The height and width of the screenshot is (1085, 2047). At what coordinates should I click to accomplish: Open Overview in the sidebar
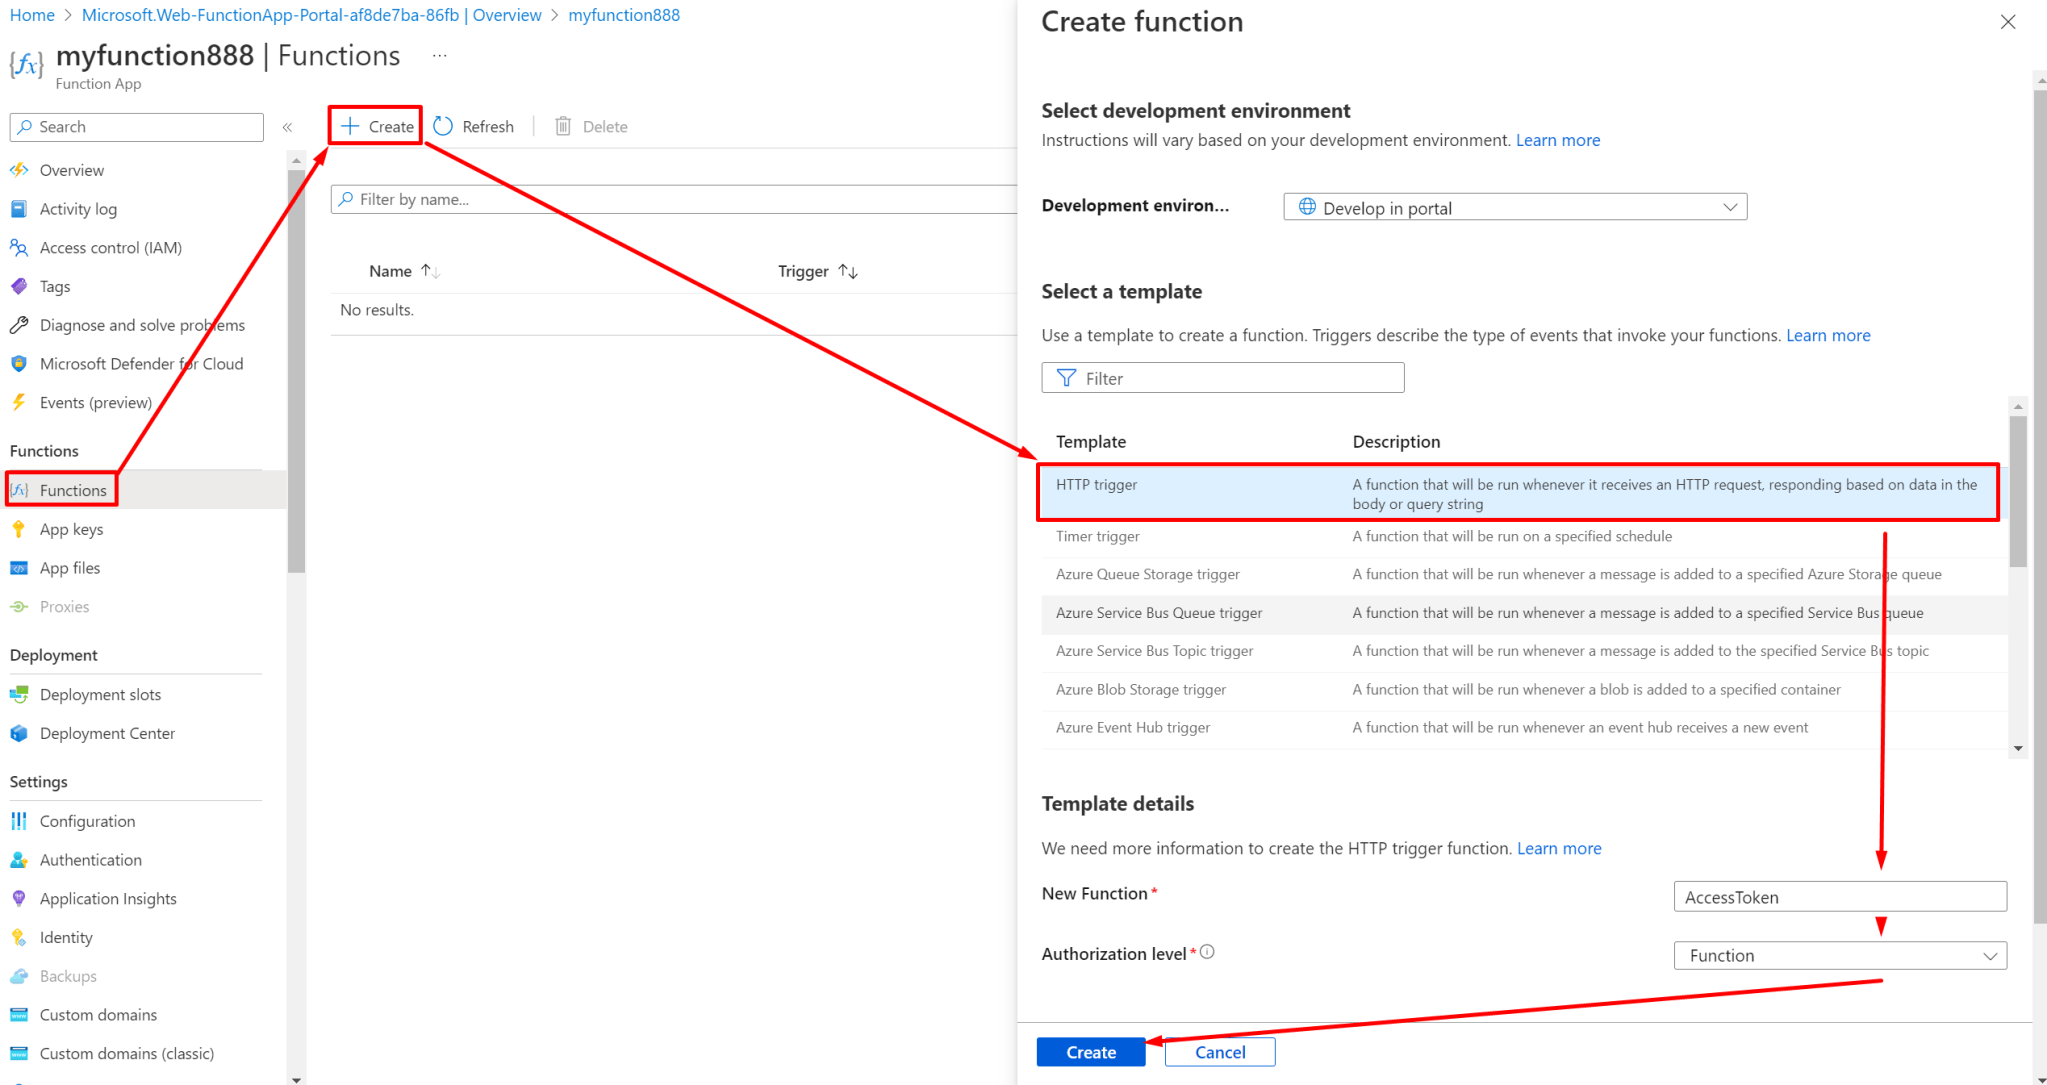[x=71, y=170]
